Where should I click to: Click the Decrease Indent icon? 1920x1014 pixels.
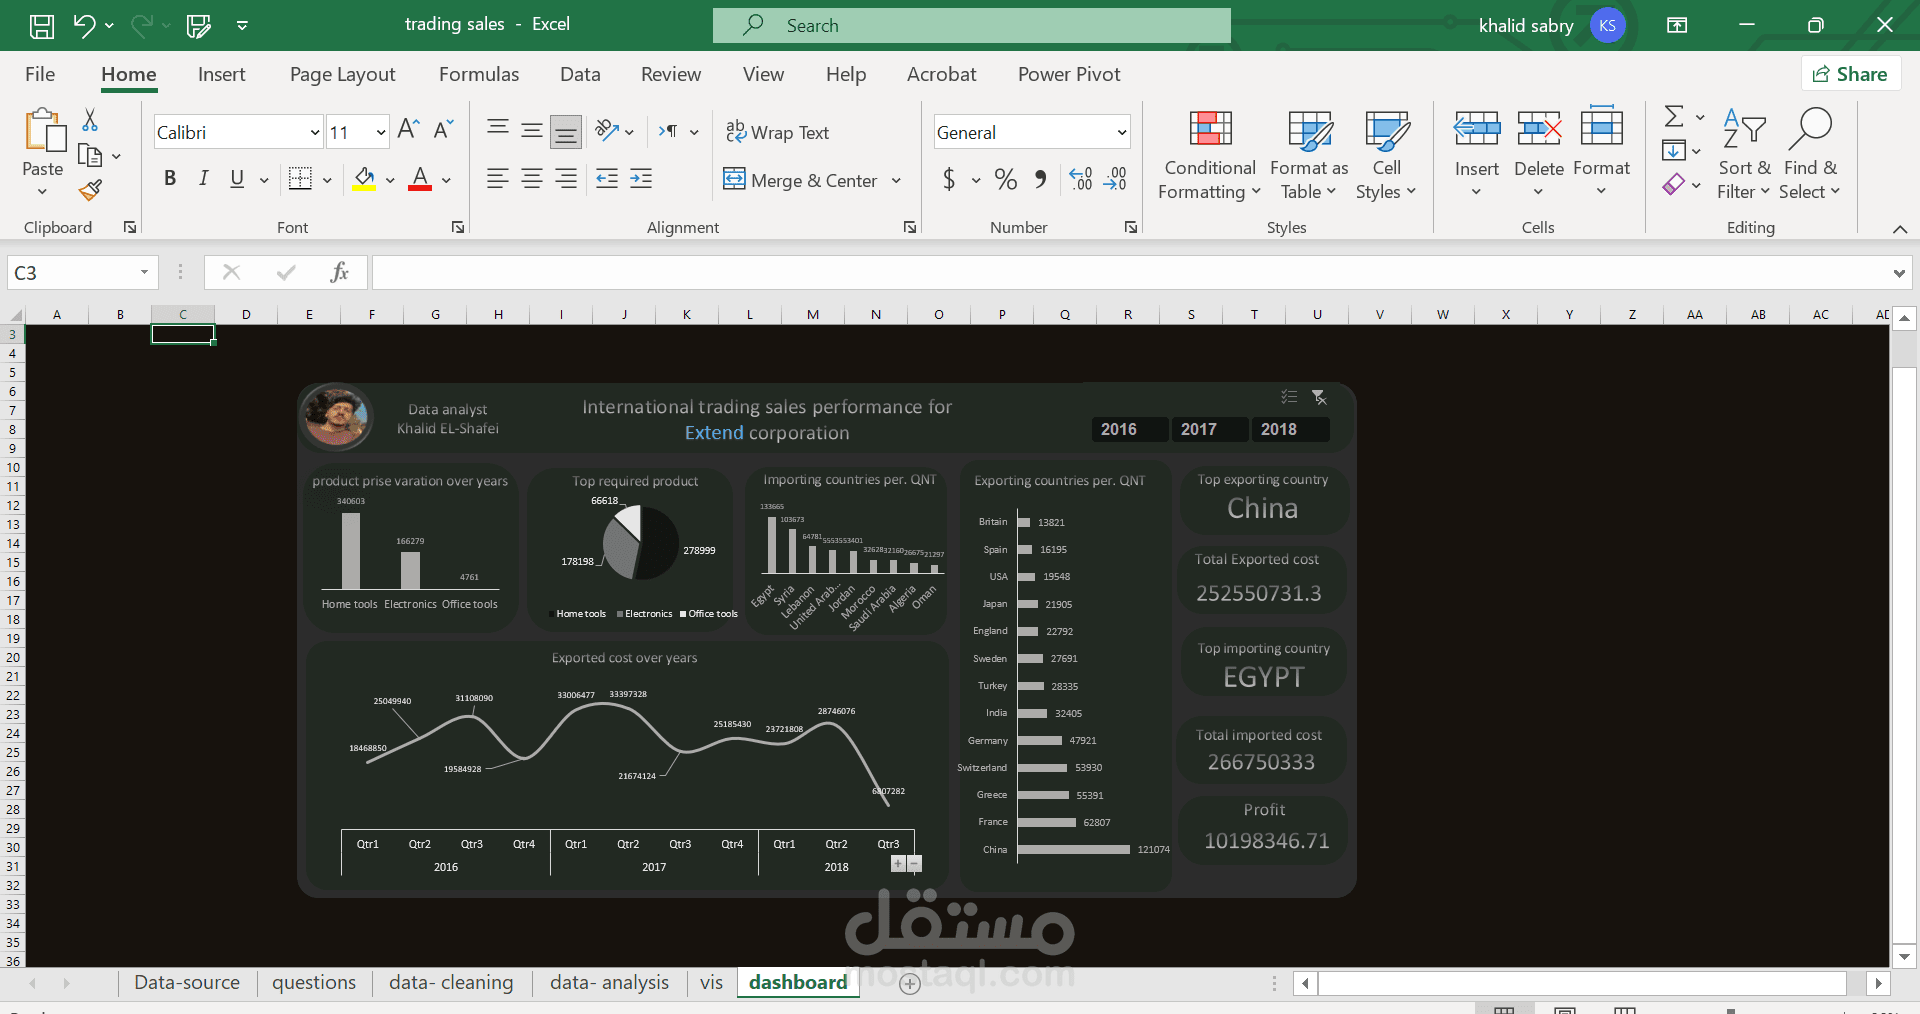tap(607, 179)
